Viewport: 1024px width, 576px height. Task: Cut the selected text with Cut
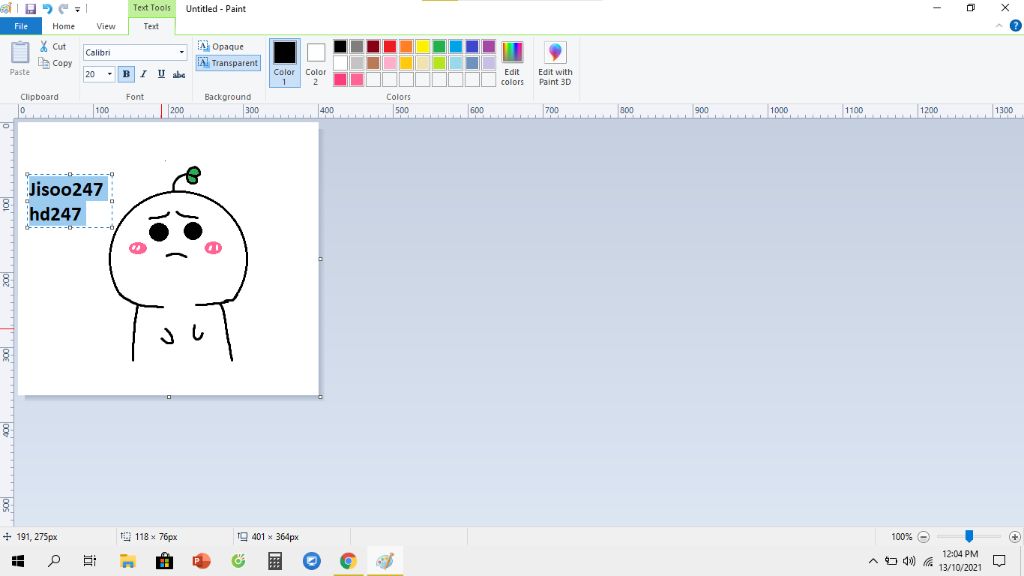click(53, 46)
